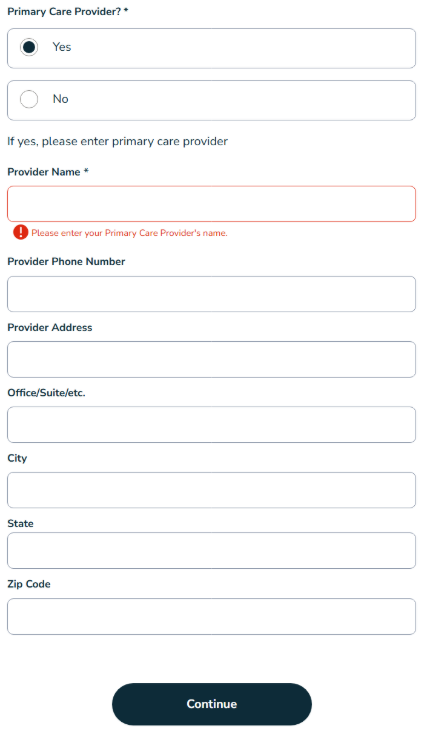Click the 'Provider Name *' label
427x750 pixels.
48,172
